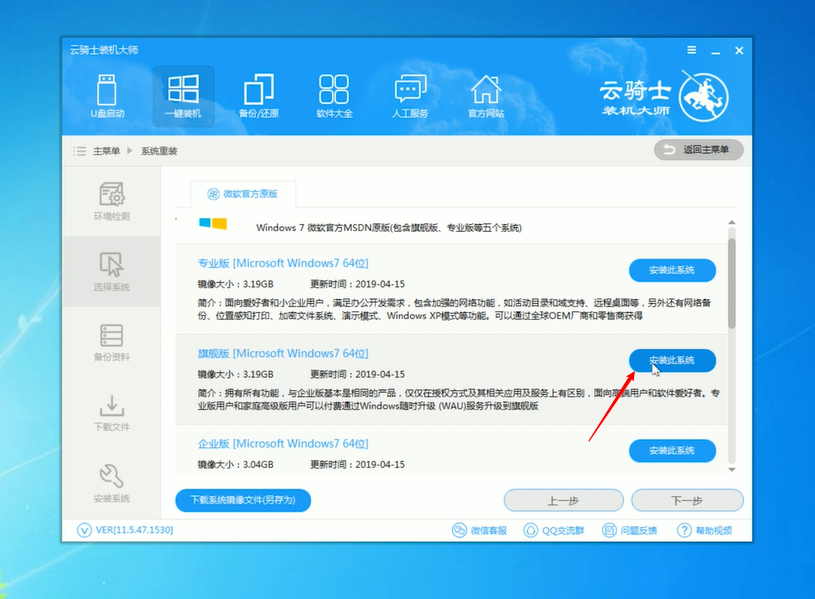Image resolution: width=815 pixels, height=599 pixels.
Task: Click 镜像大小：3.04GB text in 企业版 row
Action: tap(235, 464)
